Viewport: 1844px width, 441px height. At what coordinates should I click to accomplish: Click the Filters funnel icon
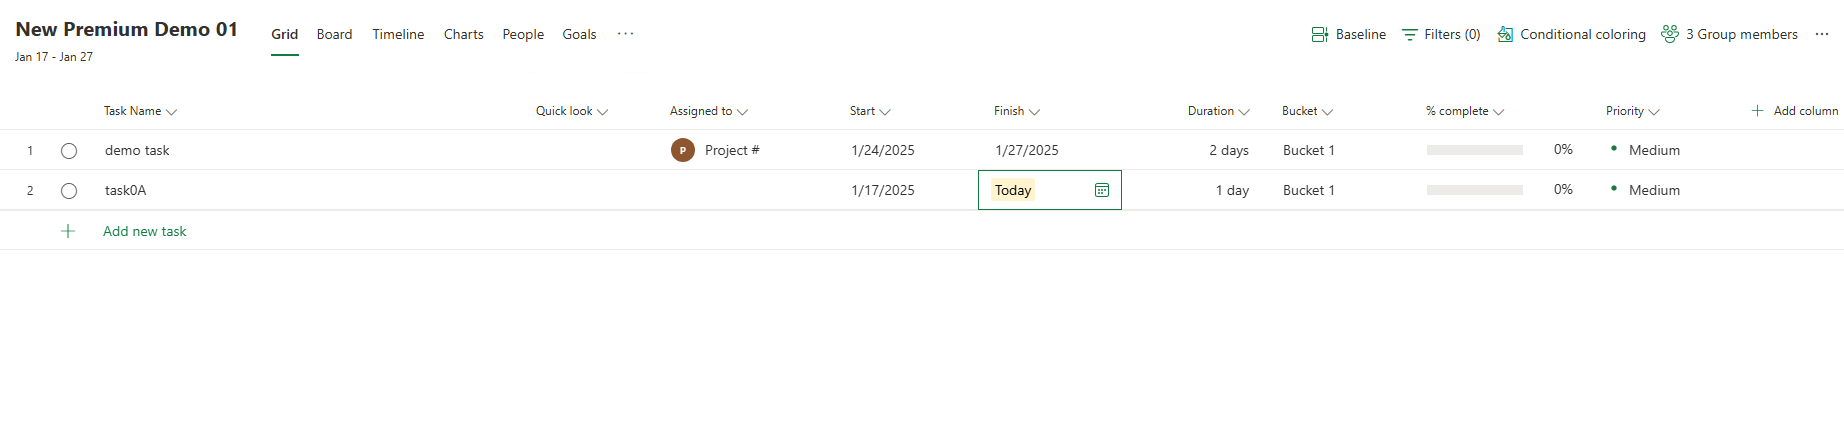(x=1410, y=34)
